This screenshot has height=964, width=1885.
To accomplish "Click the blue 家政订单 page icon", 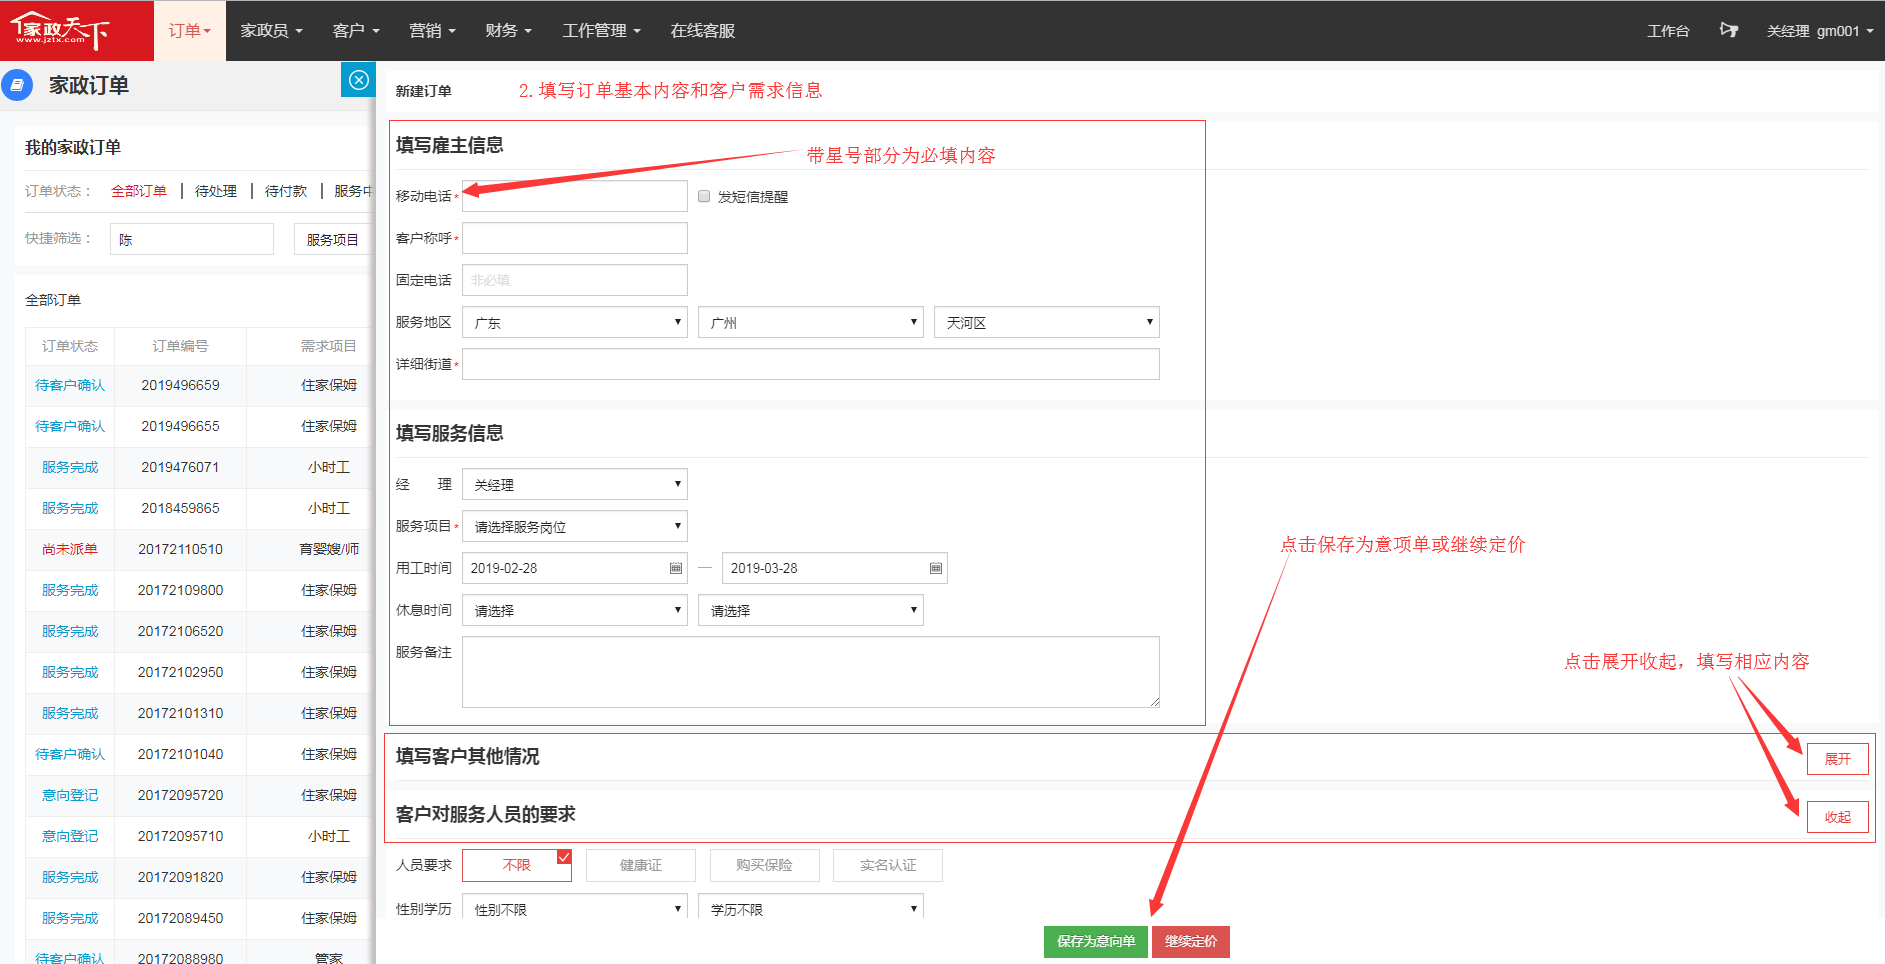I will (x=17, y=85).
